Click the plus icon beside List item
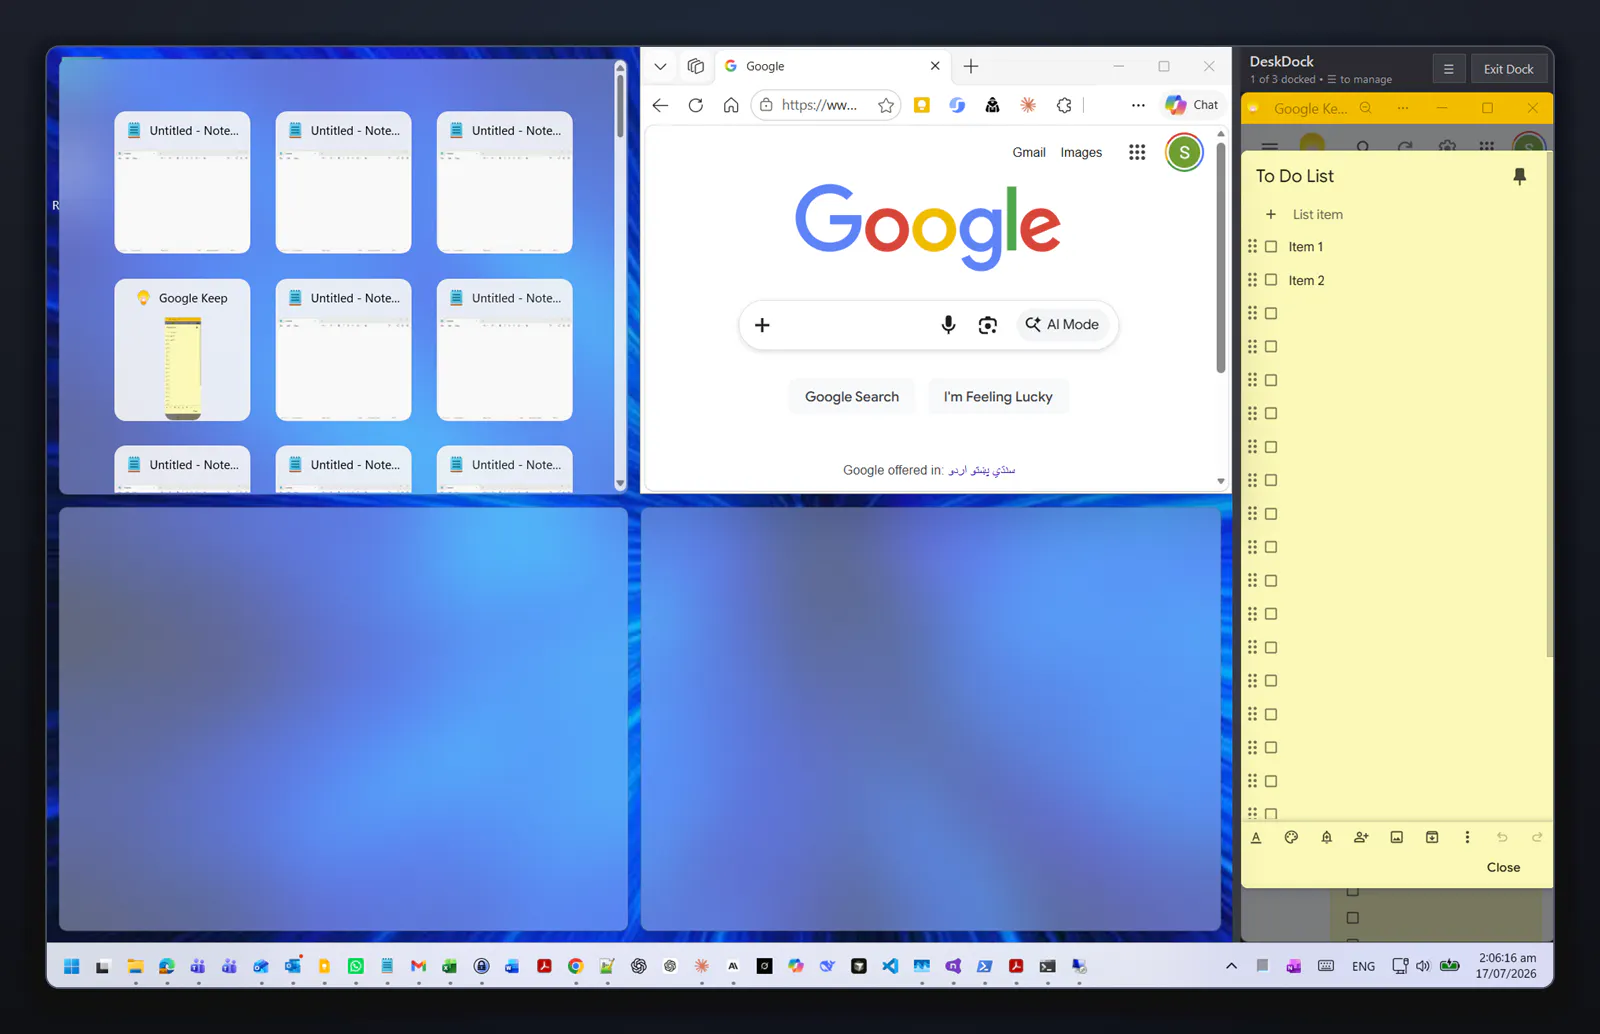 coord(1271,214)
